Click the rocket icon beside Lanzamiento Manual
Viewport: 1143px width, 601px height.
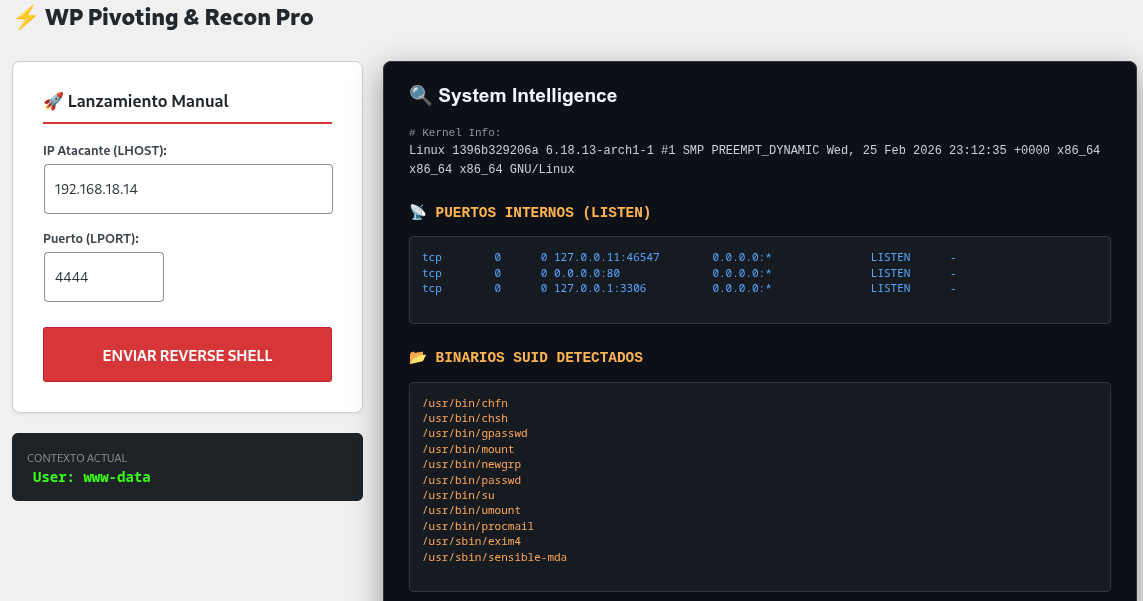point(53,101)
